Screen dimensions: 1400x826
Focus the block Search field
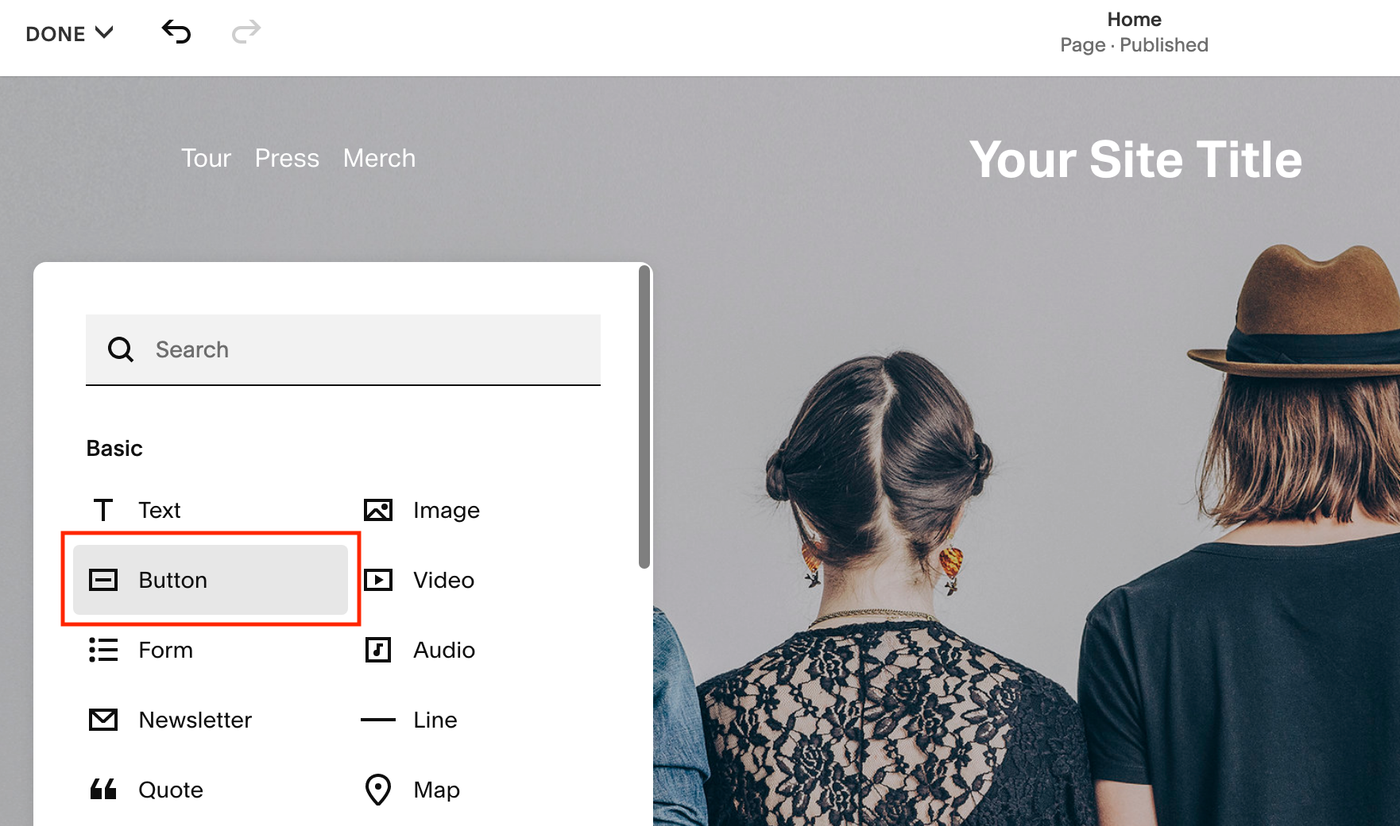coord(343,349)
